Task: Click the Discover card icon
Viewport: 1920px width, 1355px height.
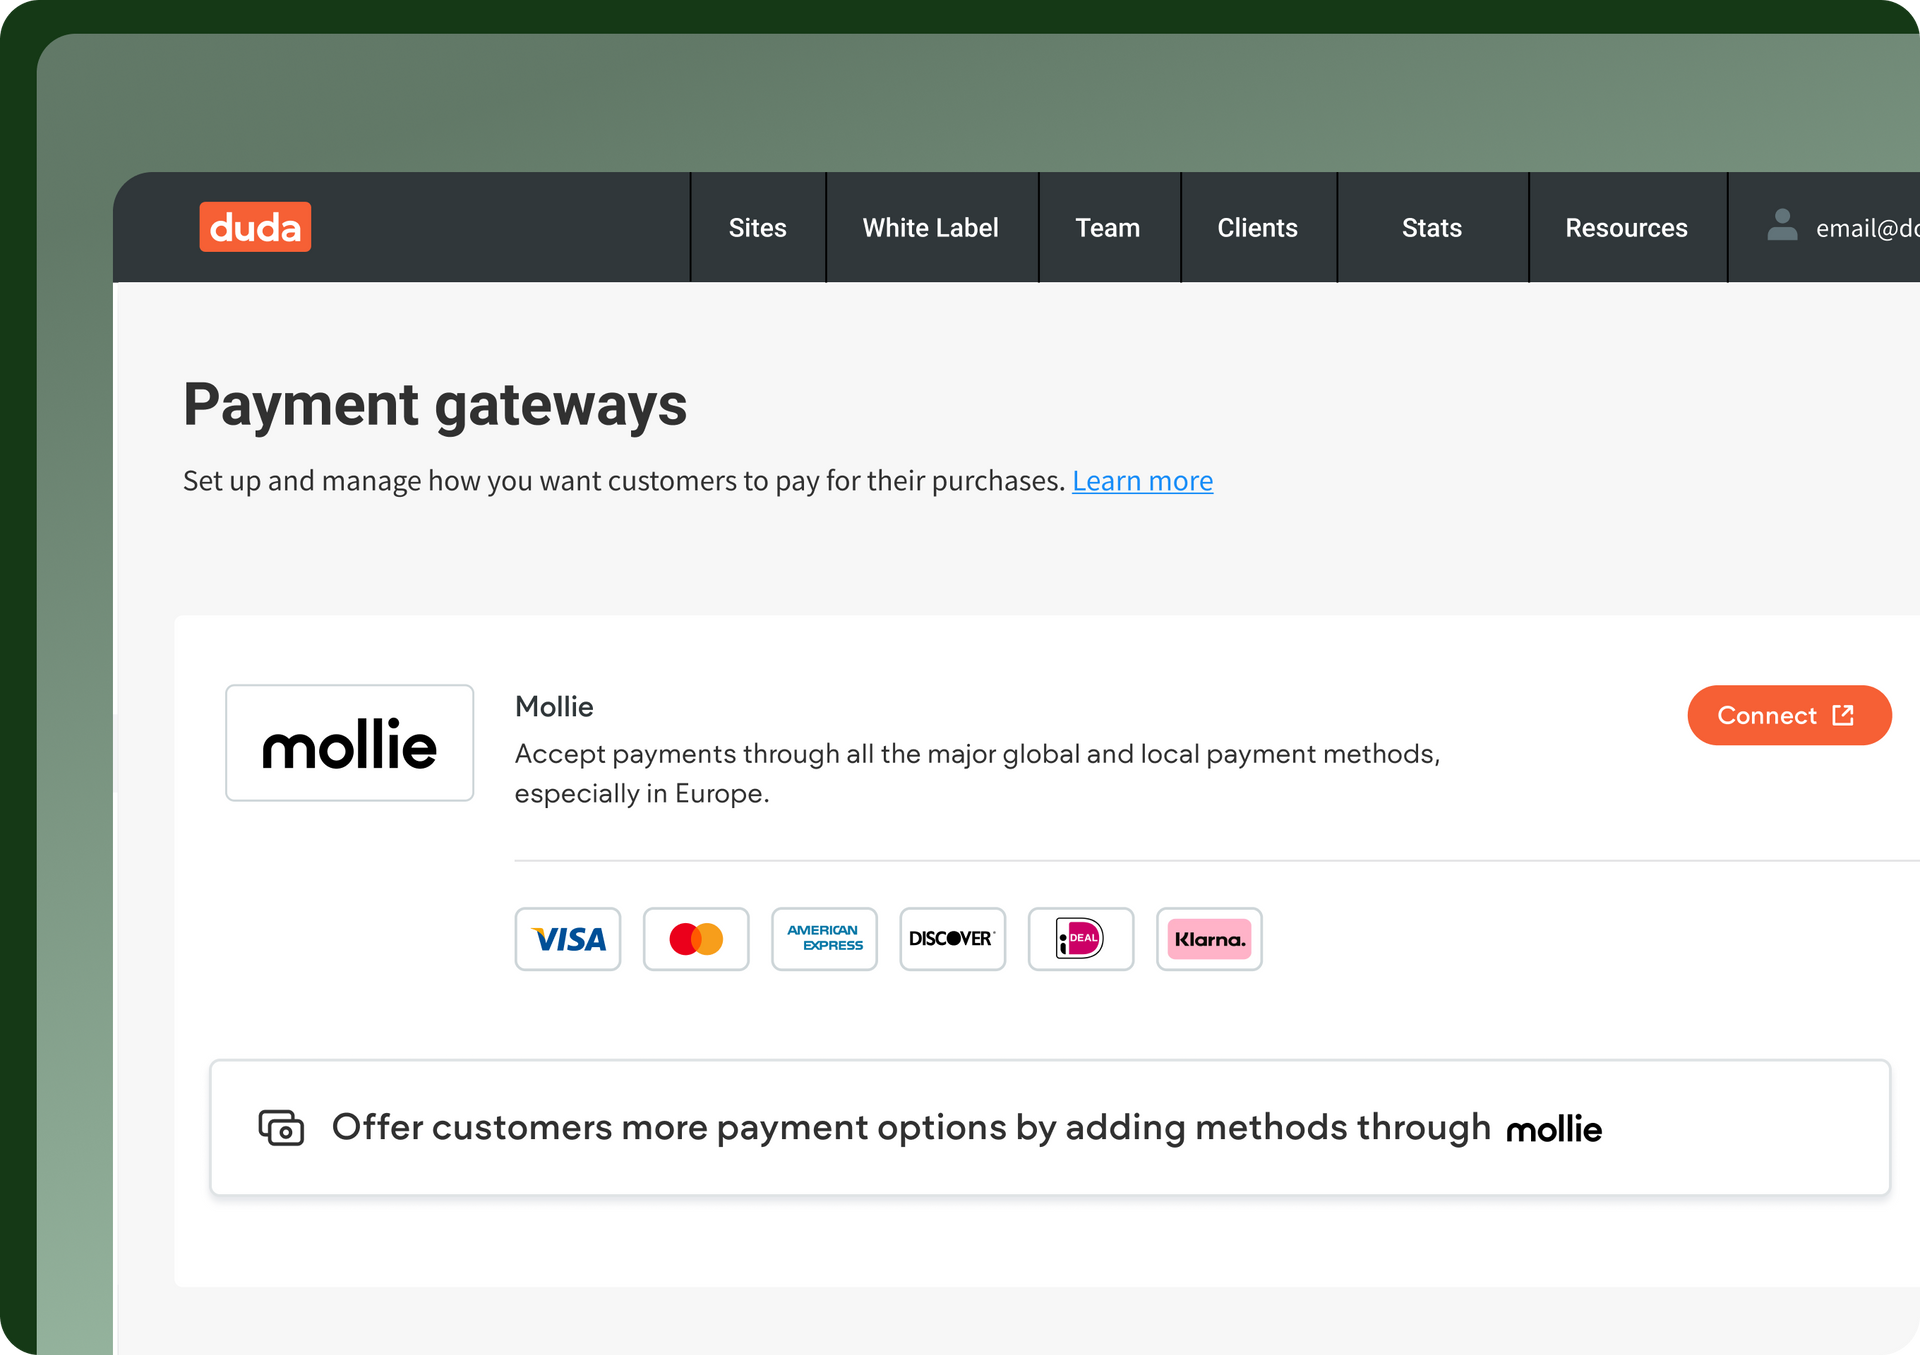Action: point(952,939)
